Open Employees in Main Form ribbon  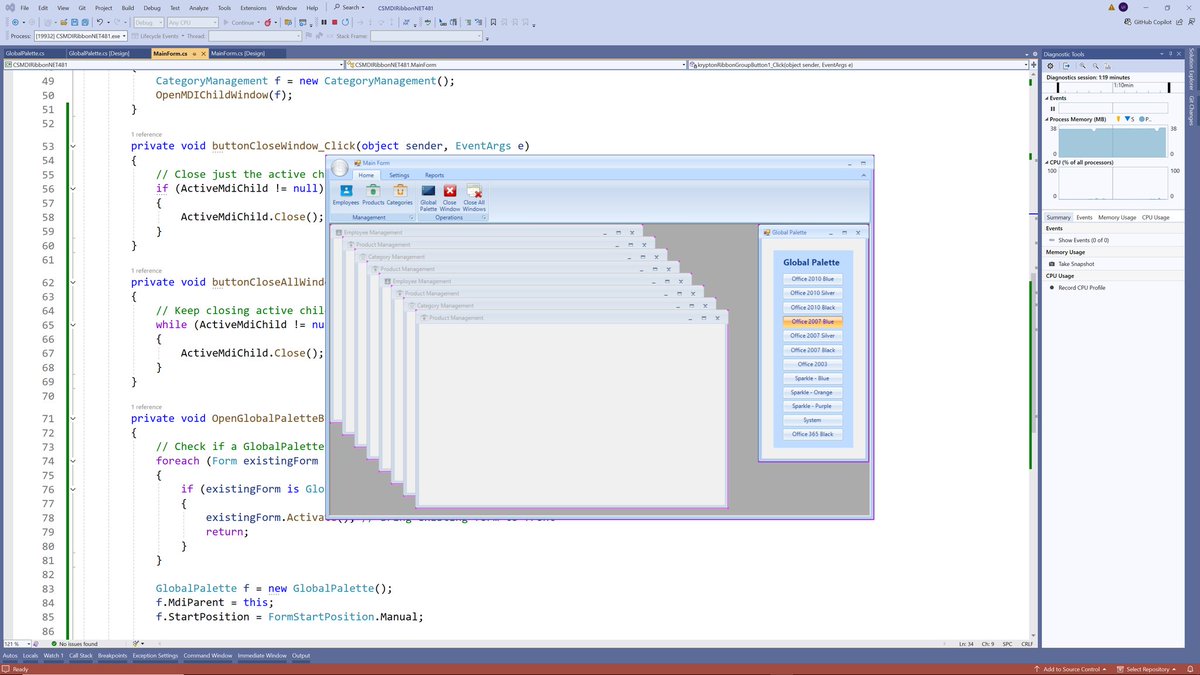pos(346,194)
